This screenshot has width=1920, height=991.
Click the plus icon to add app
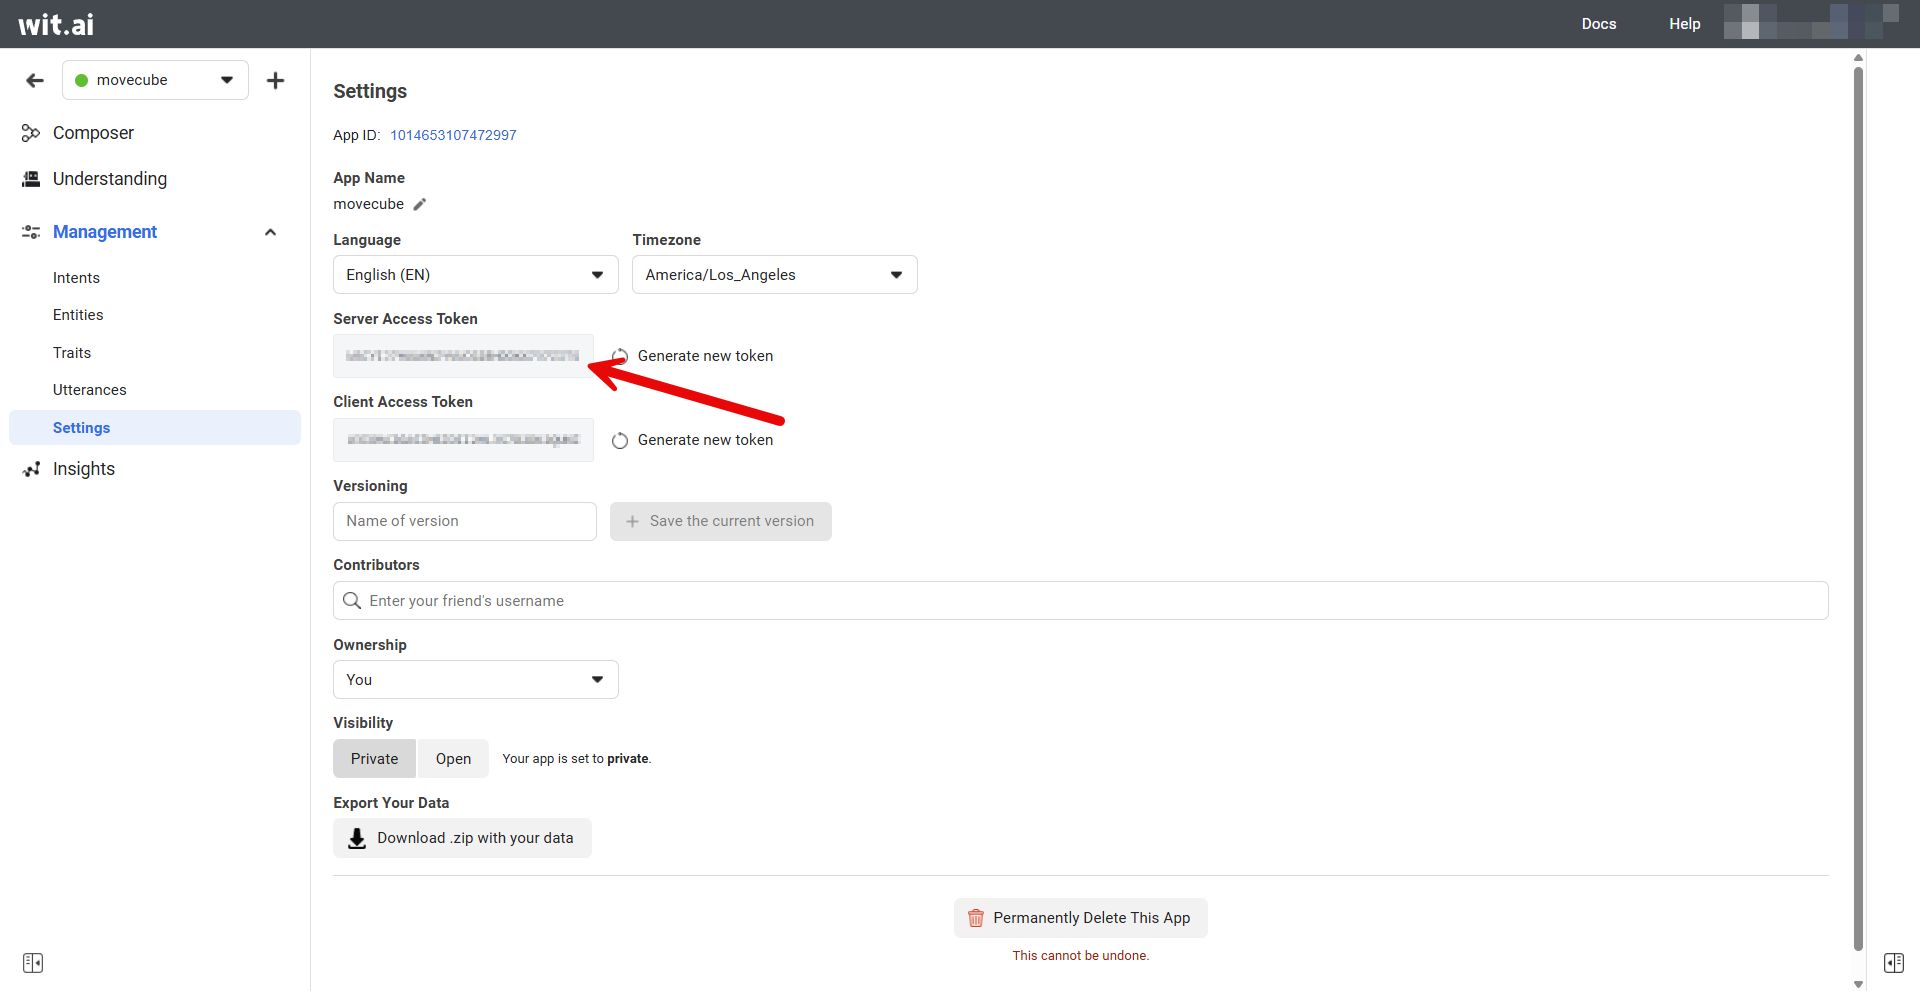[x=275, y=80]
